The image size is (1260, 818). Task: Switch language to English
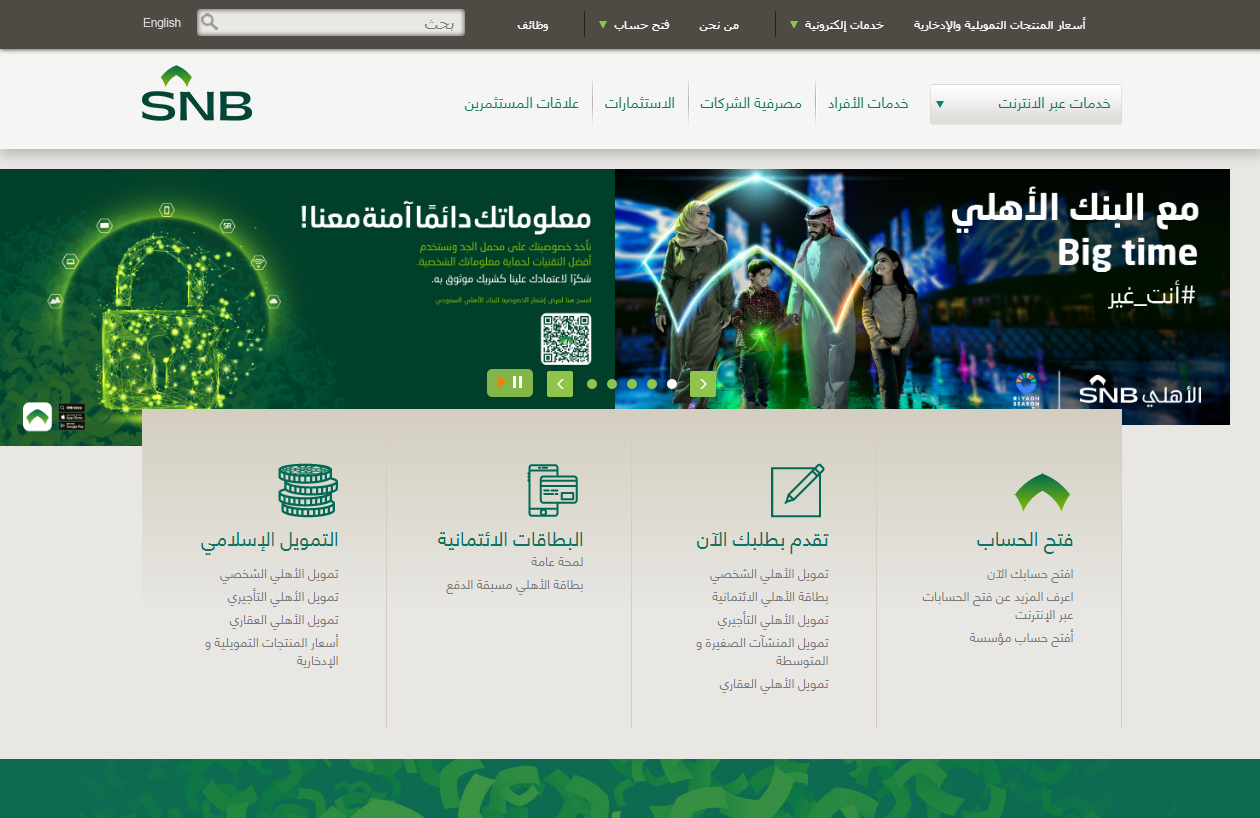click(162, 22)
